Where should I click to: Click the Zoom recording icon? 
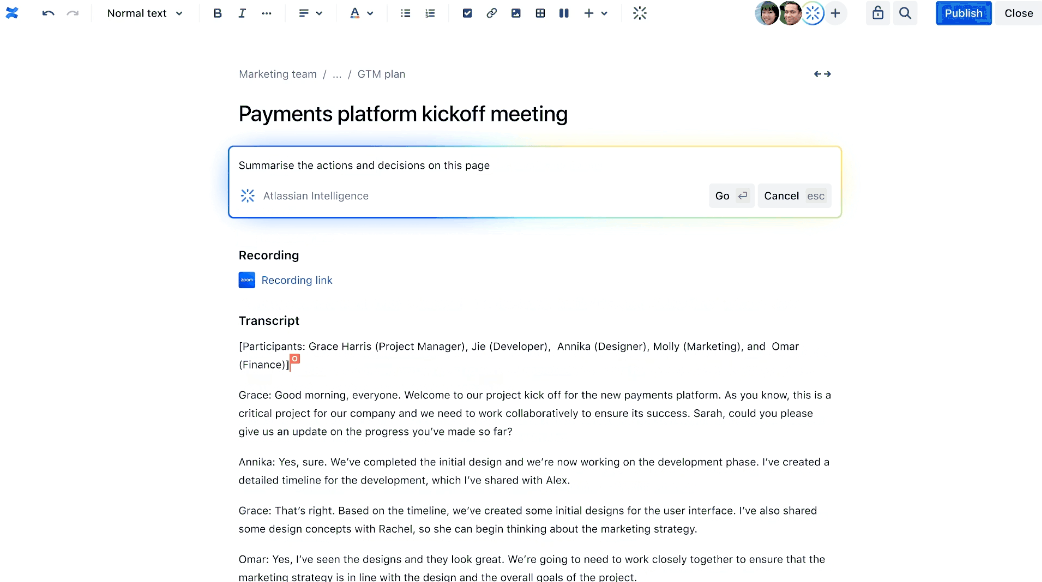tap(247, 280)
